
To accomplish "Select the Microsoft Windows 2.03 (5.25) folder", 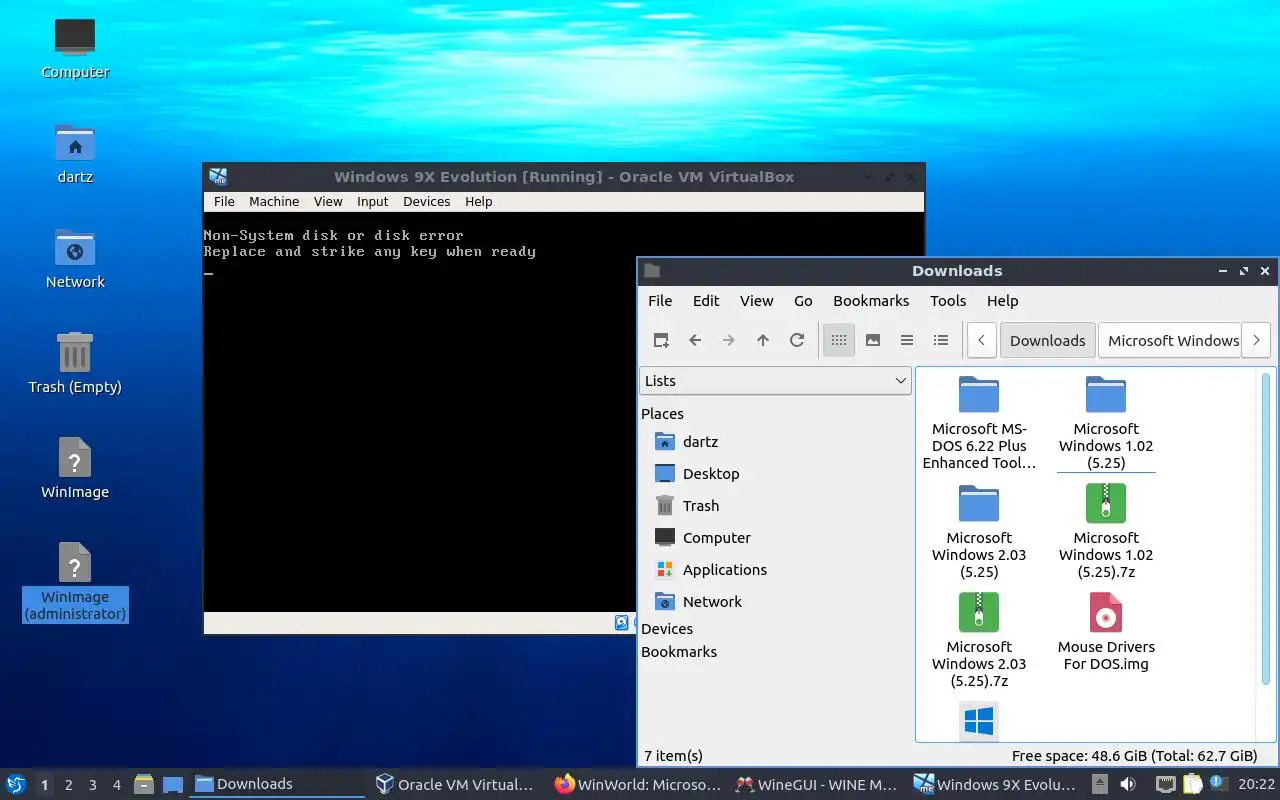I will click(979, 532).
